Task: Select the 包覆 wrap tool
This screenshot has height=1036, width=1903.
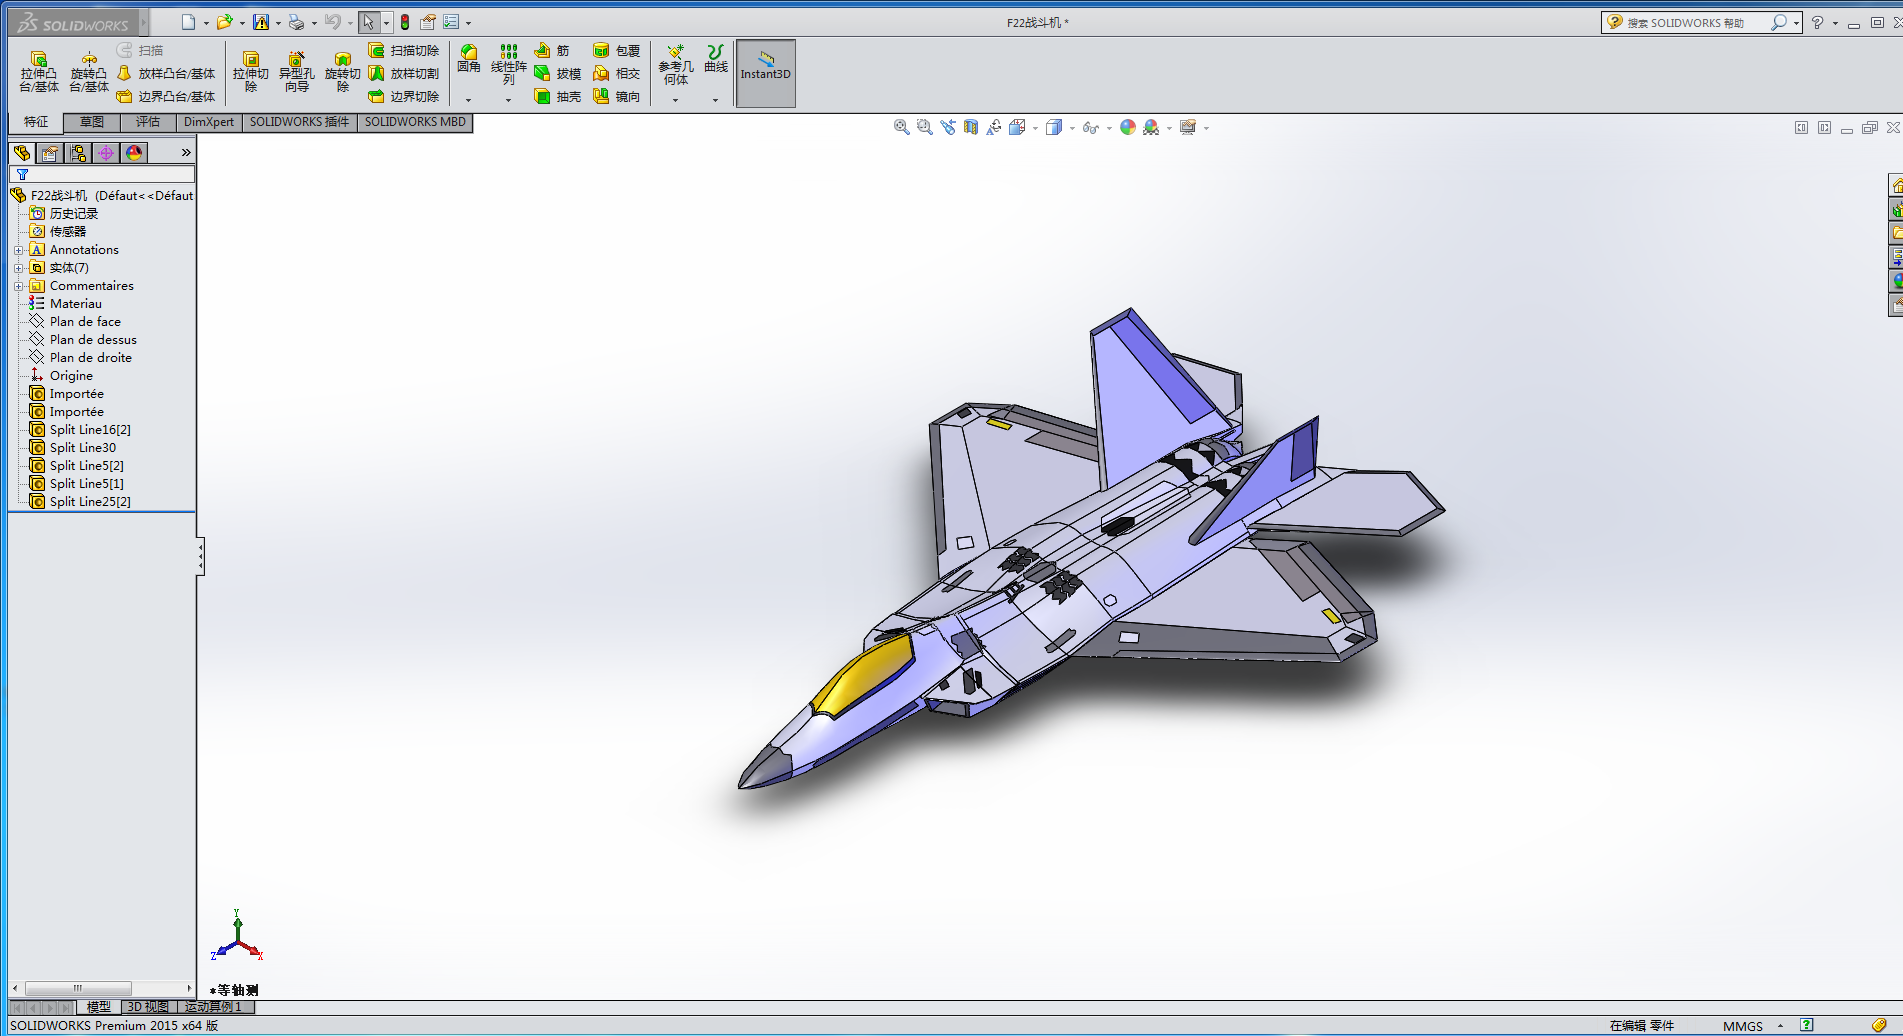Action: pos(617,50)
